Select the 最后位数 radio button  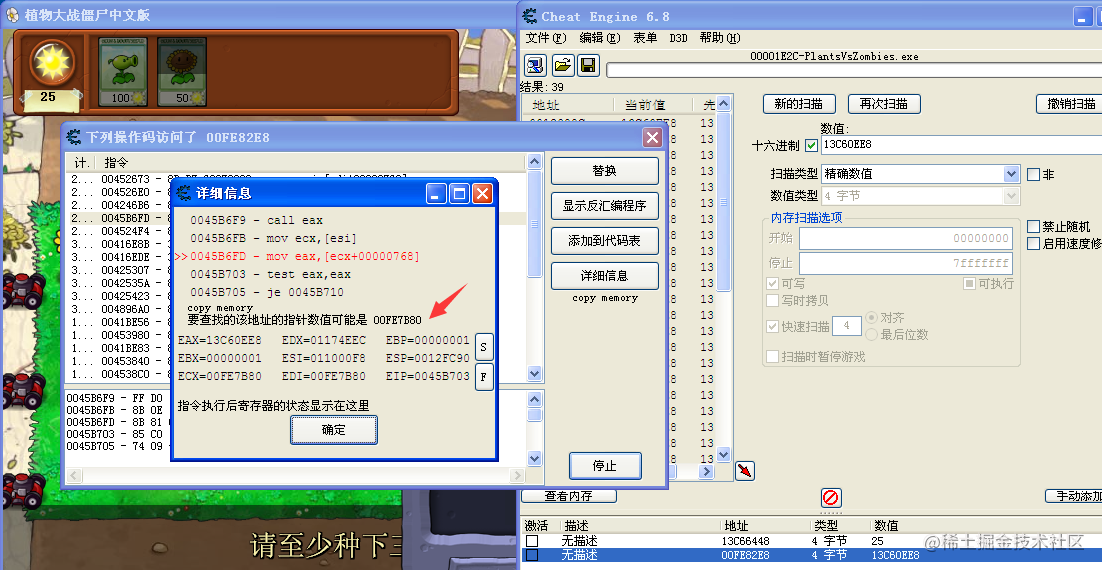pos(871,335)
